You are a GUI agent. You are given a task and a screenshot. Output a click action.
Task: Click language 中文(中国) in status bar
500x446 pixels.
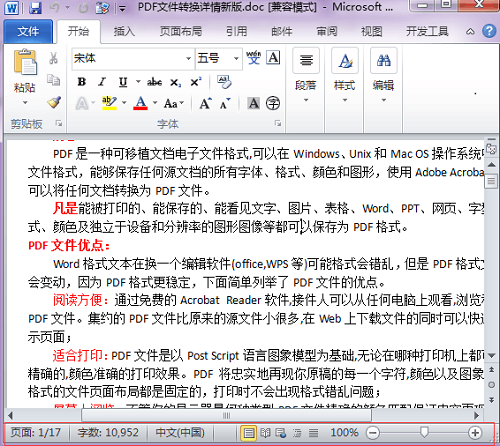pos(180,433)
